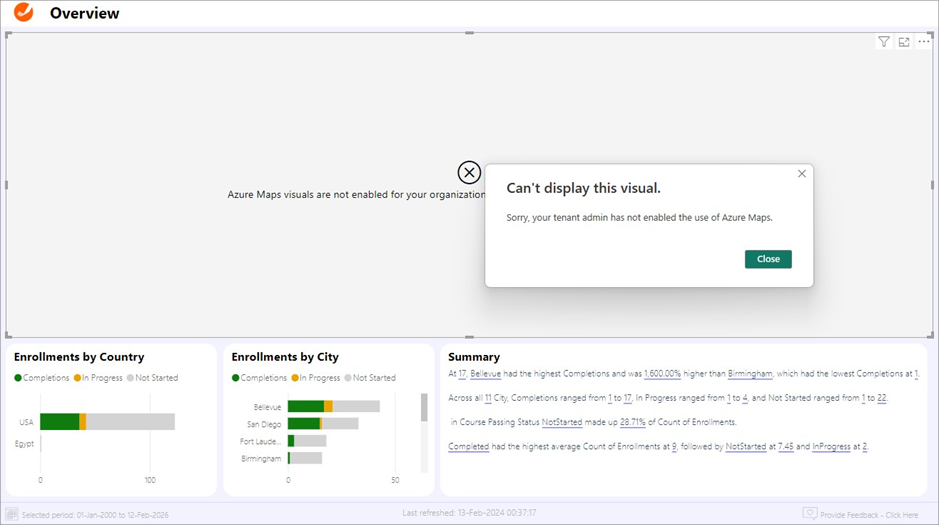Select the green Completions bar for USA
This screenshot has height=525, width=939.
click(60, 422)
